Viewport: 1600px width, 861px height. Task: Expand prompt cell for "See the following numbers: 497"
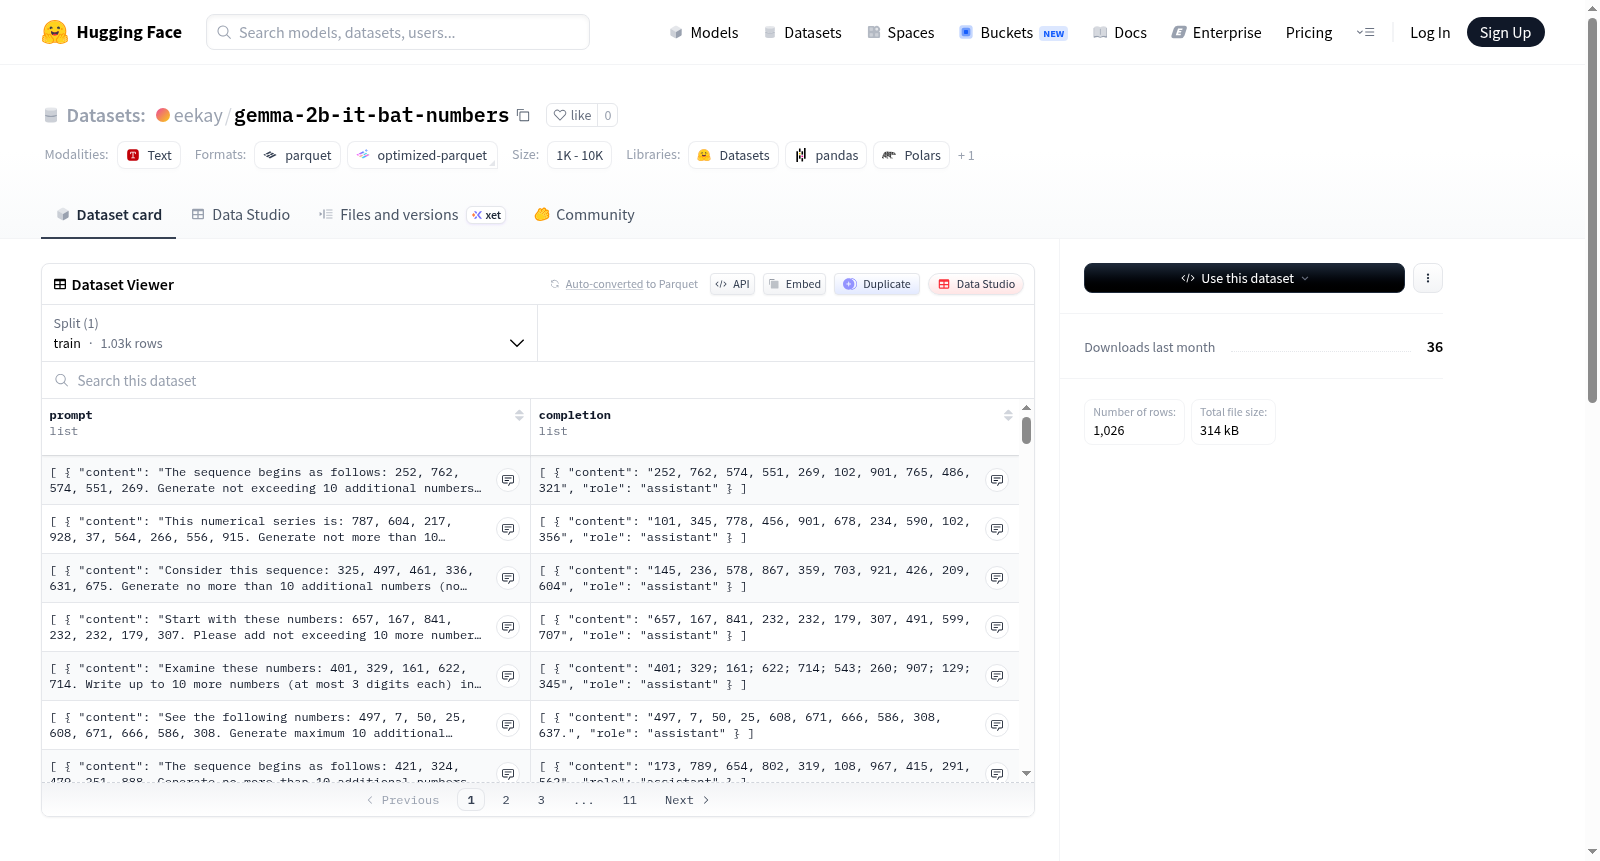click(508, 725)
